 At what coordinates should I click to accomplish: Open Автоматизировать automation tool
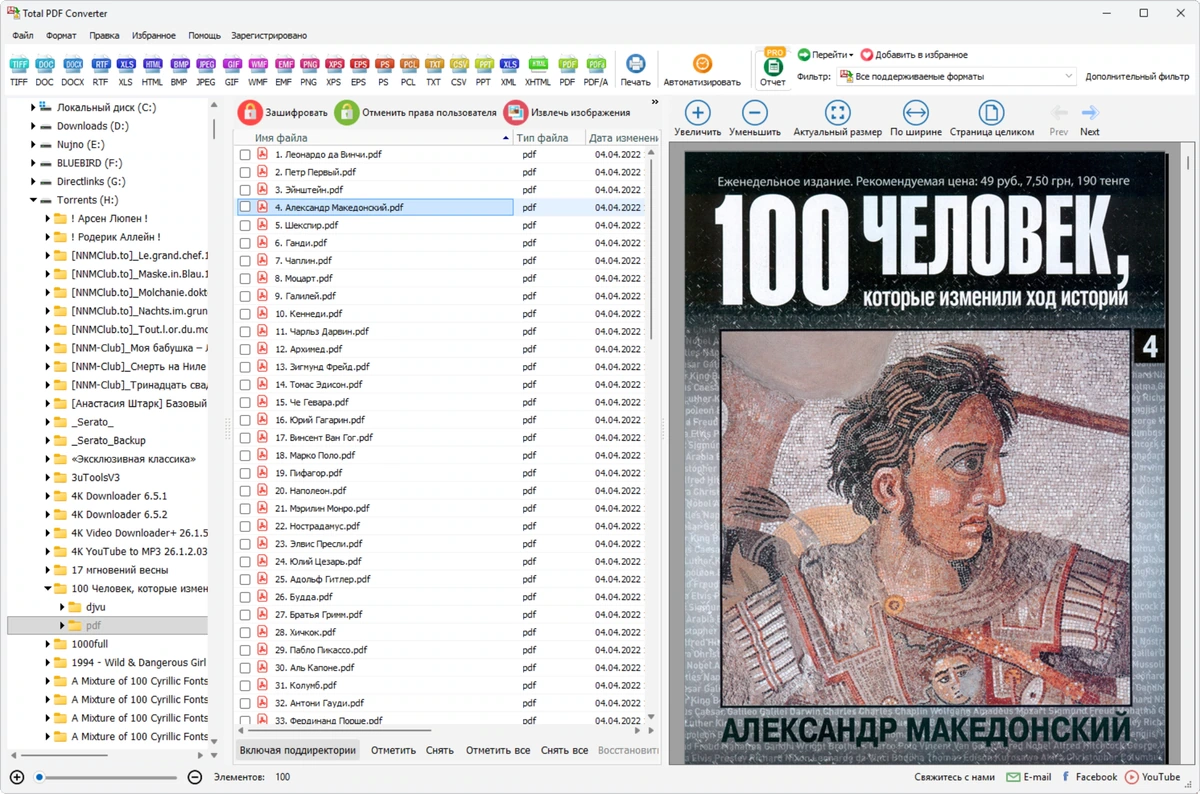click(702, 70)
